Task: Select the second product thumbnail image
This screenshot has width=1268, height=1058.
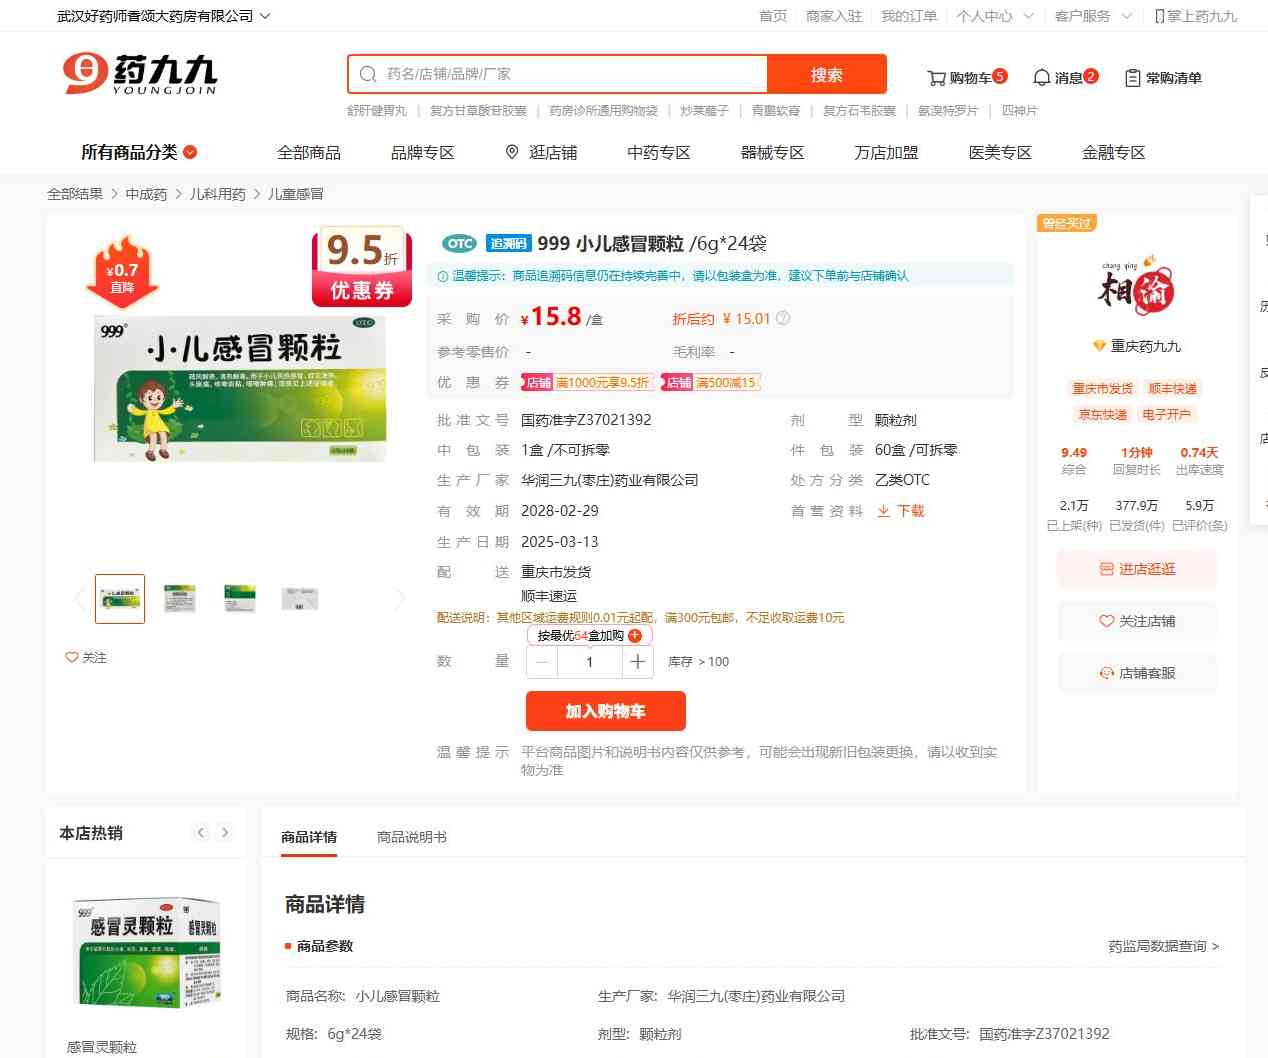Action: pyautogui.click(x=180, y=599)
